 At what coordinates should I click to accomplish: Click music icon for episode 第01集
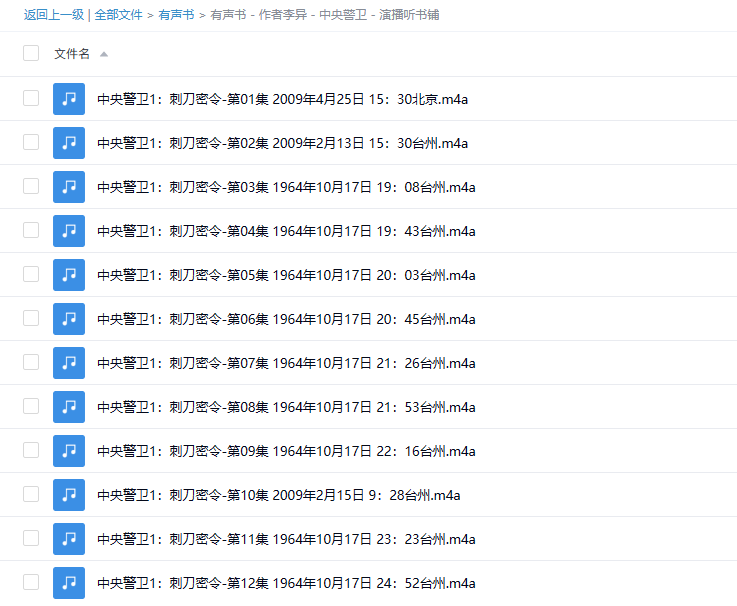pos(69,99)
